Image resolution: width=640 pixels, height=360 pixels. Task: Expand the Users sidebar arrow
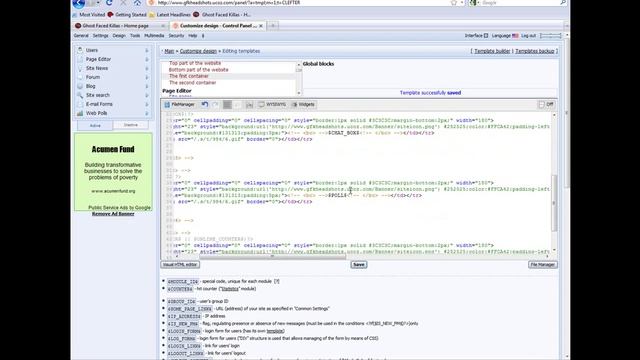click(147, 50)
